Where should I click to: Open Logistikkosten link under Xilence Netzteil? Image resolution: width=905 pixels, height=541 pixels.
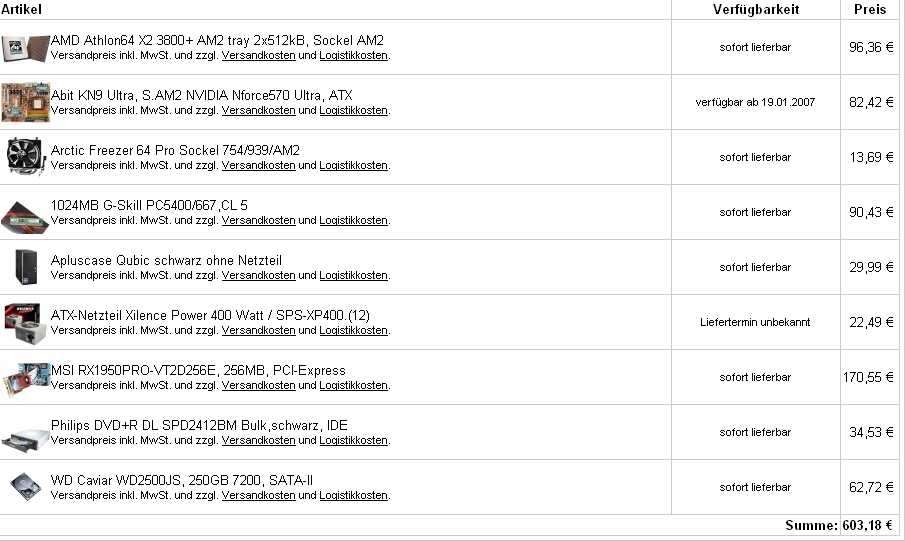click(x=353, y=330)
